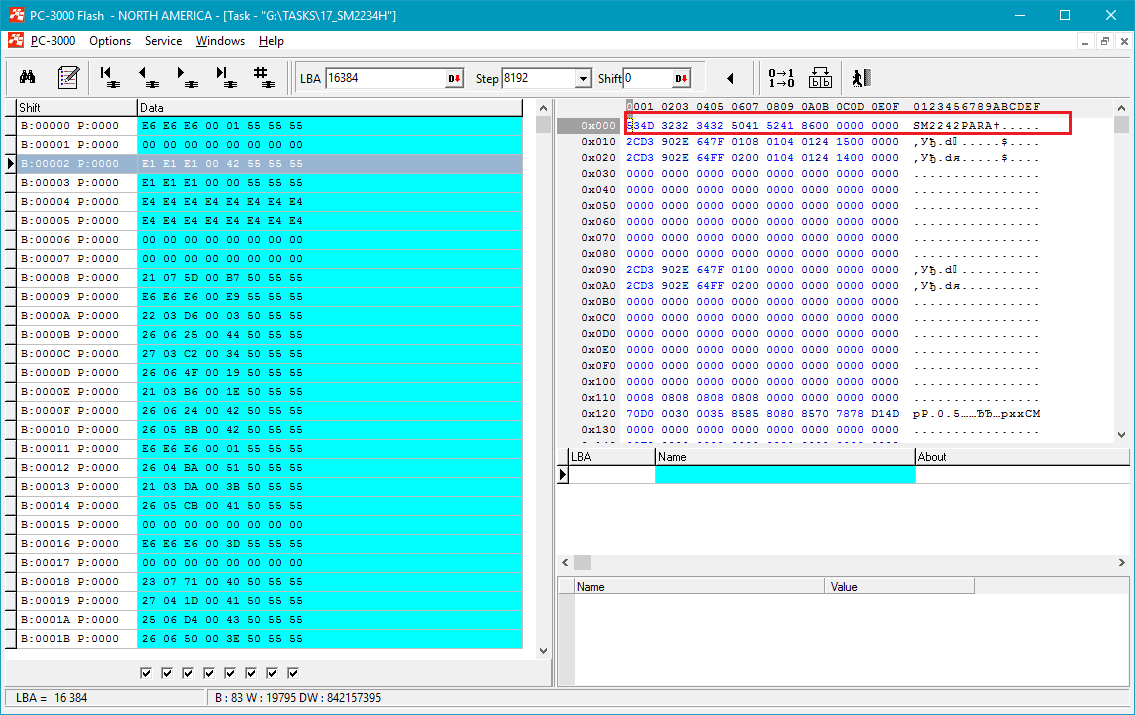Toggle the third checkbox under data columns
The width and height of the screenshot is (1135, 715).
[188, 673]
